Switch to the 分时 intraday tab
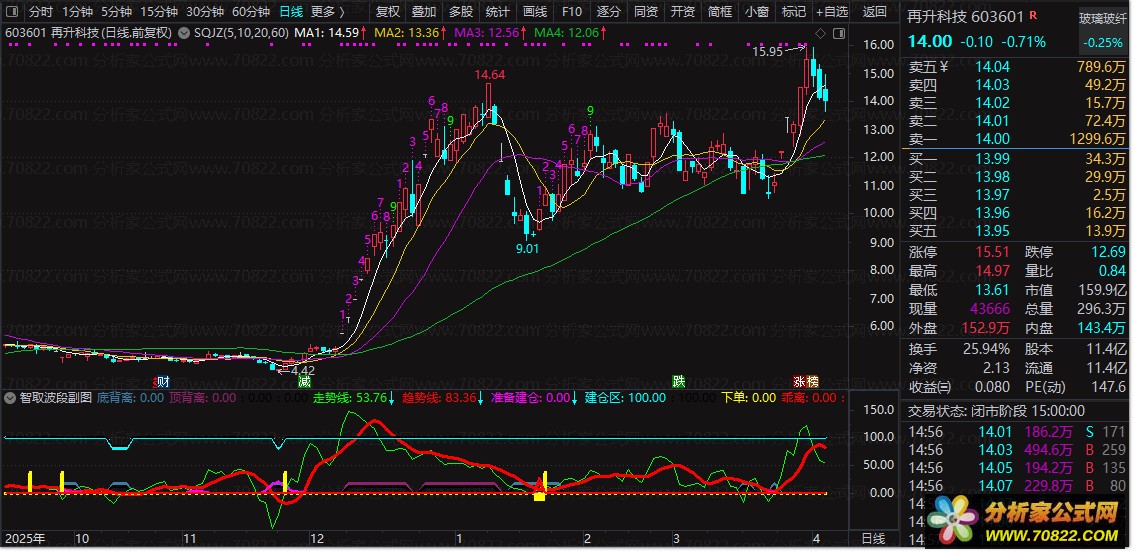Viewport: 1135px width, 552px height. coord(40,12)
